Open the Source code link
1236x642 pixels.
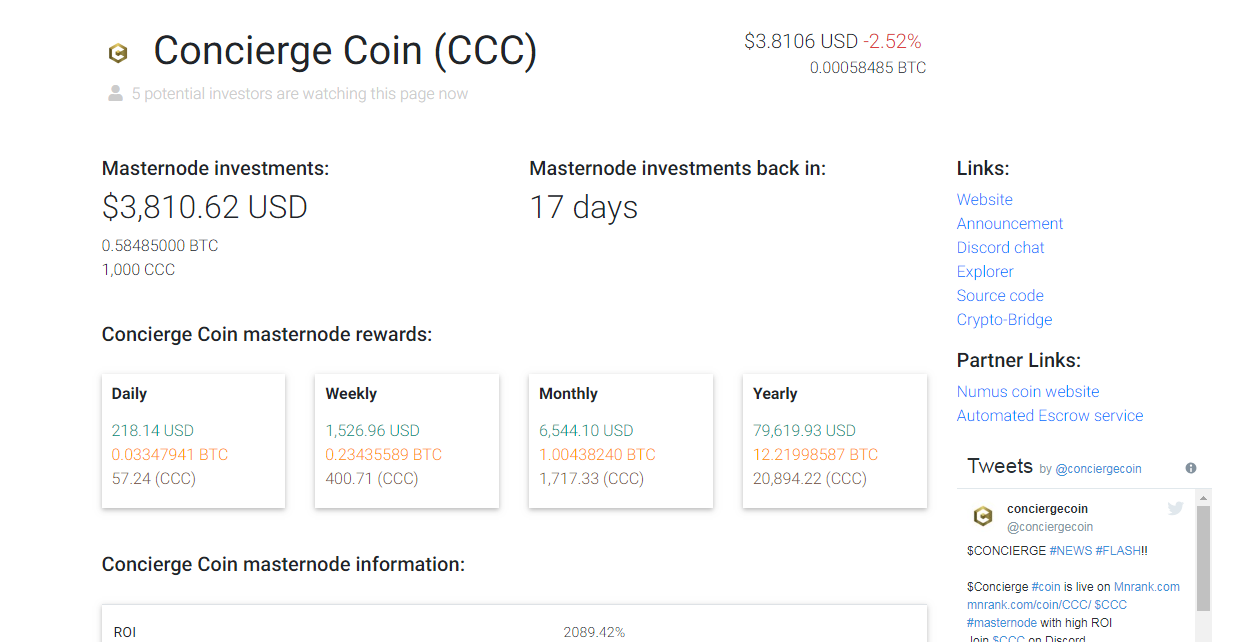pos(999,296)
